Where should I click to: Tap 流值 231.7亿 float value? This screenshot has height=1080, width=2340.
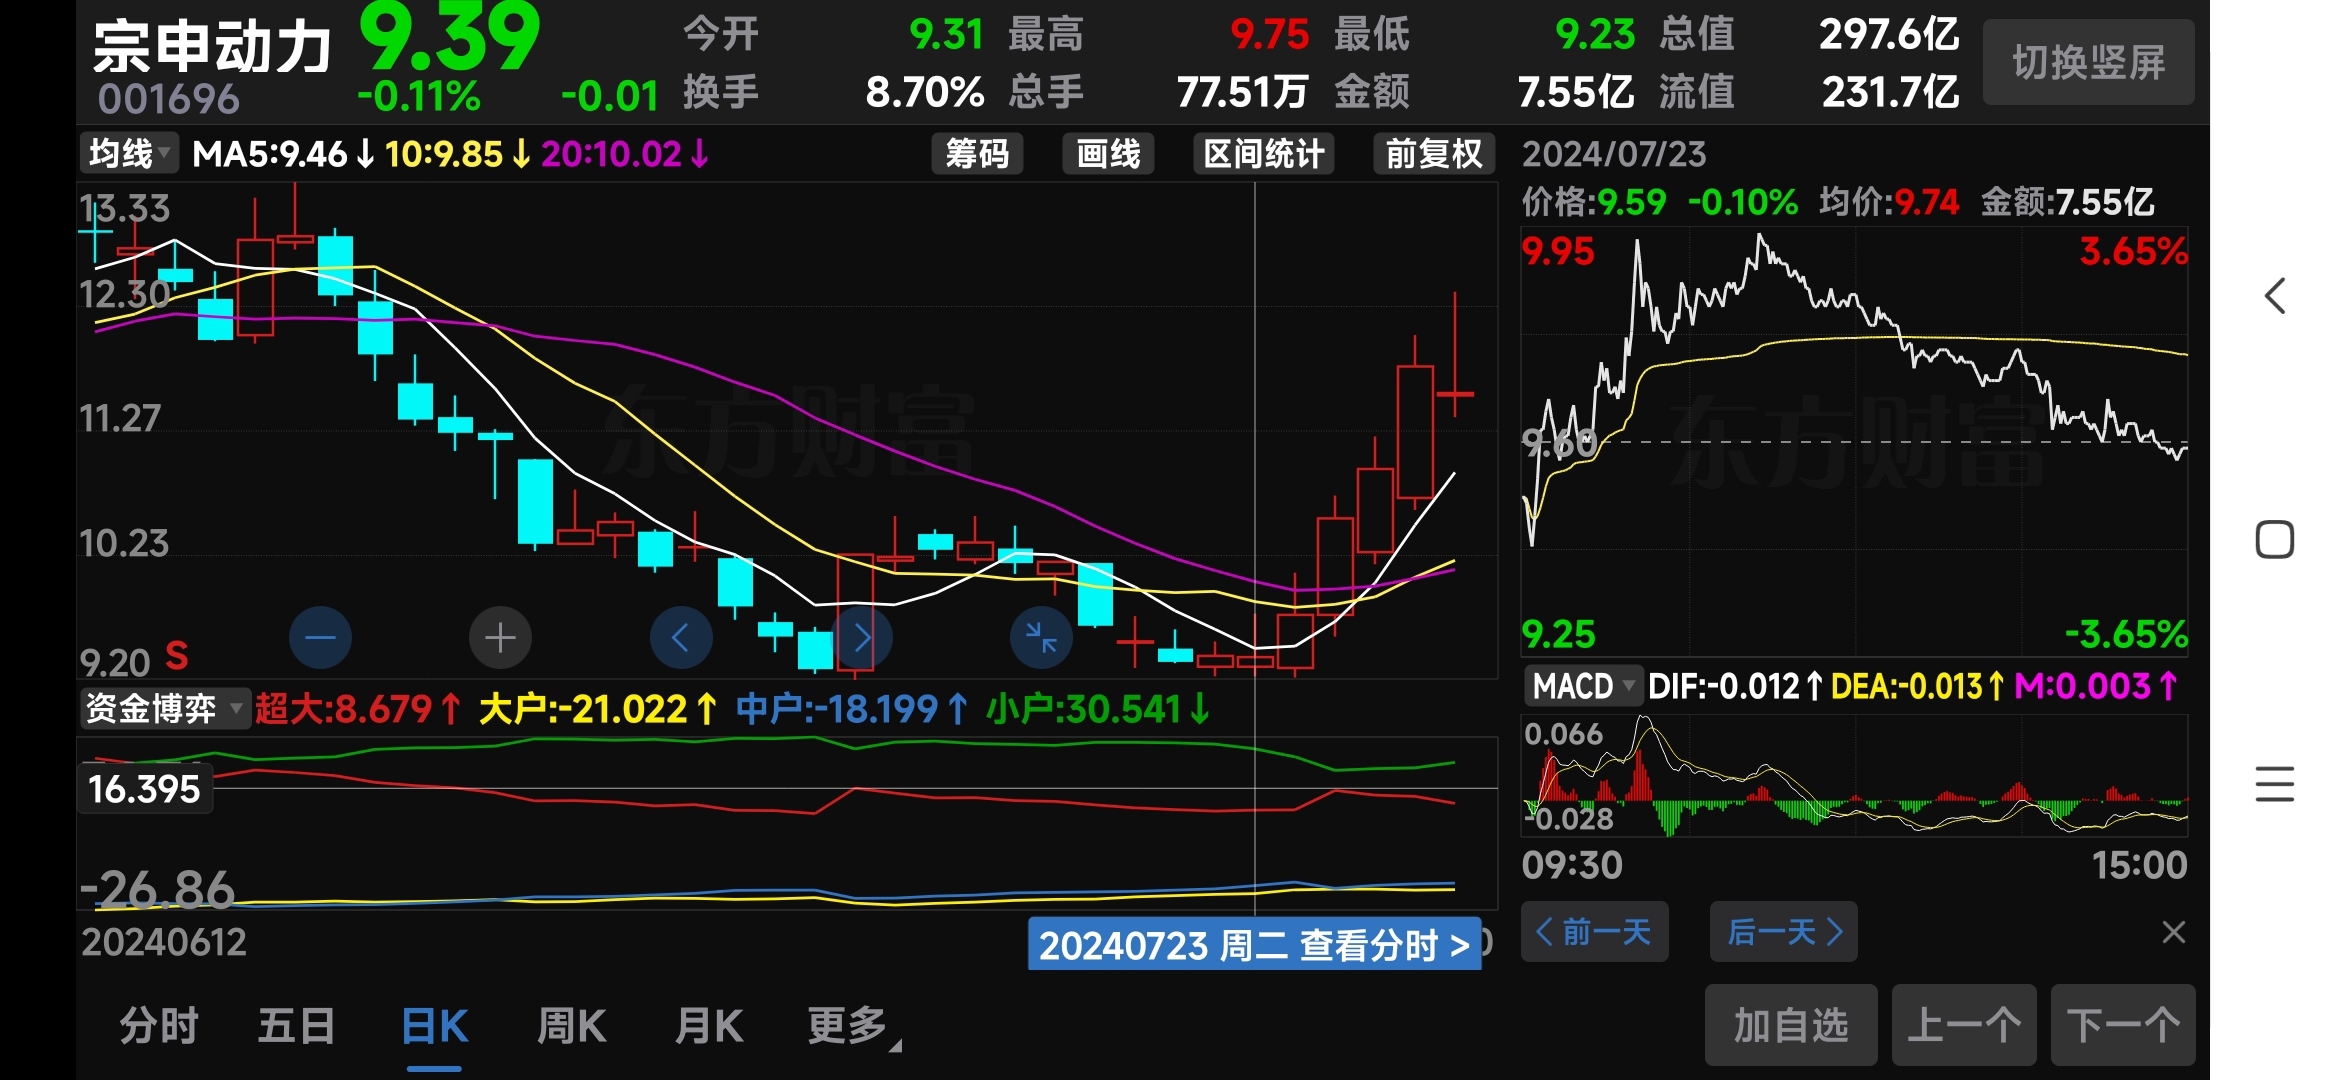coord(1809,92)
